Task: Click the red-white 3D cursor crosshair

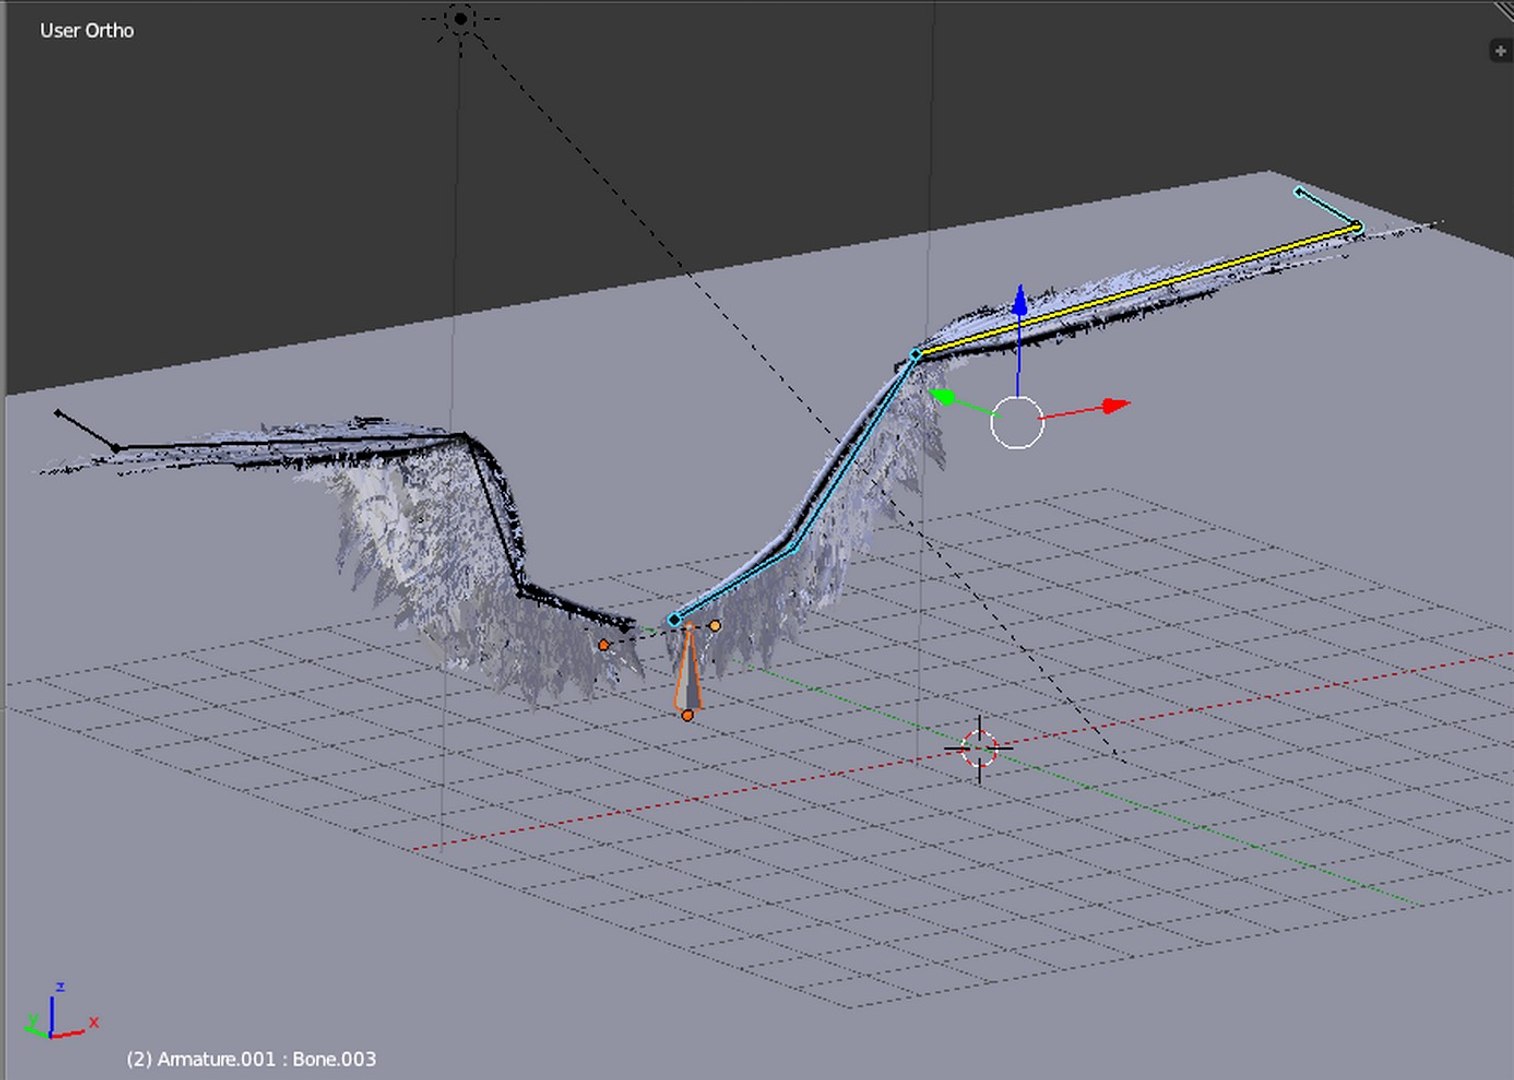Action: click(979, 747)
